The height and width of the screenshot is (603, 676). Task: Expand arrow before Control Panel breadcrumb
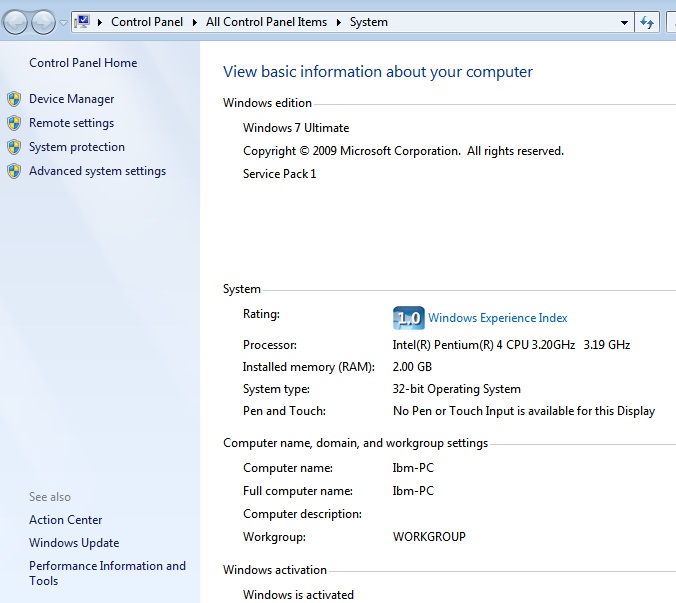coord(100,22)
